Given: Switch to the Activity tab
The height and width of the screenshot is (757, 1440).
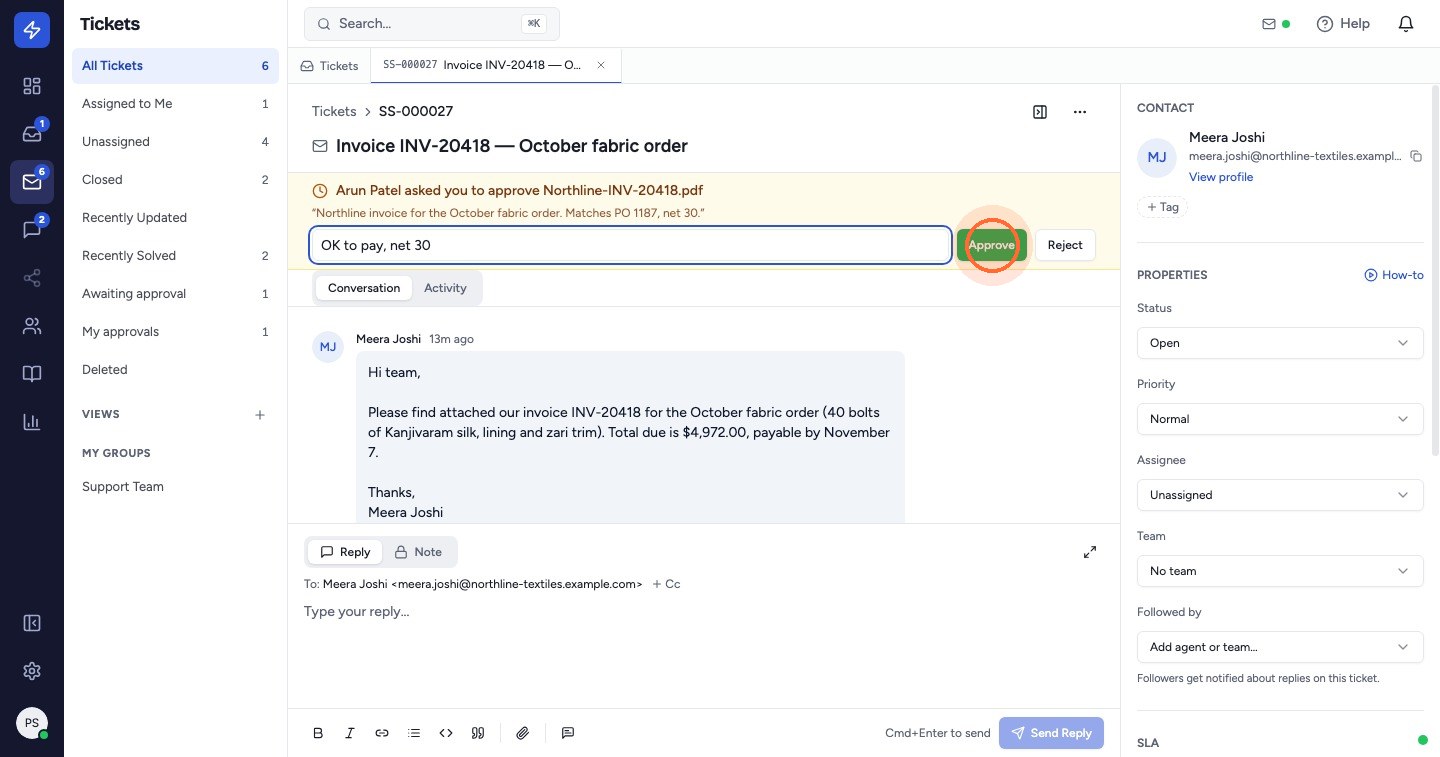Looking at the screenshot, I should [445, 288].
